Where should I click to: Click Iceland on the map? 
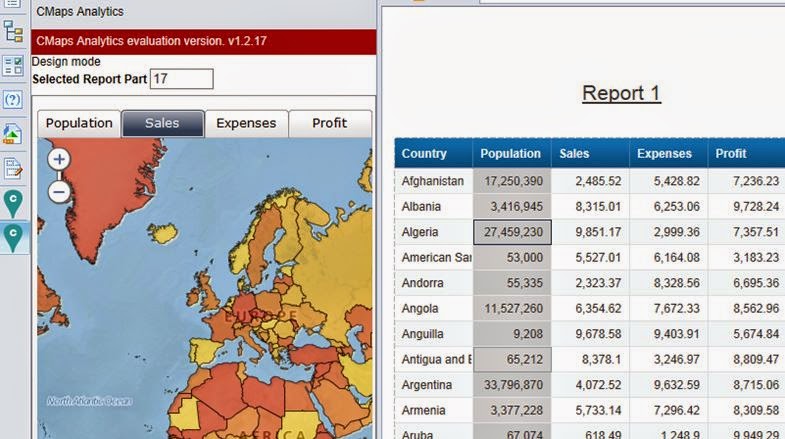tap(163, 233)
